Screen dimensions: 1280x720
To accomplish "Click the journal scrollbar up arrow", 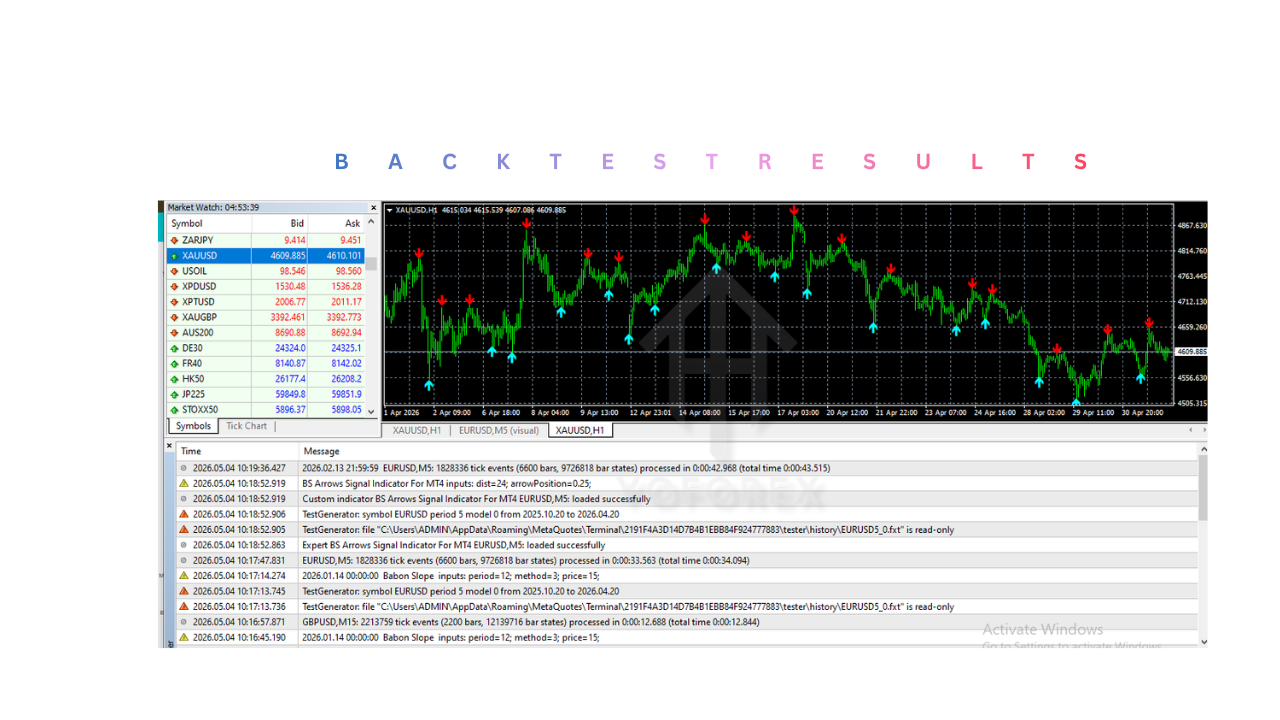I will click(x=1203, y=450).
